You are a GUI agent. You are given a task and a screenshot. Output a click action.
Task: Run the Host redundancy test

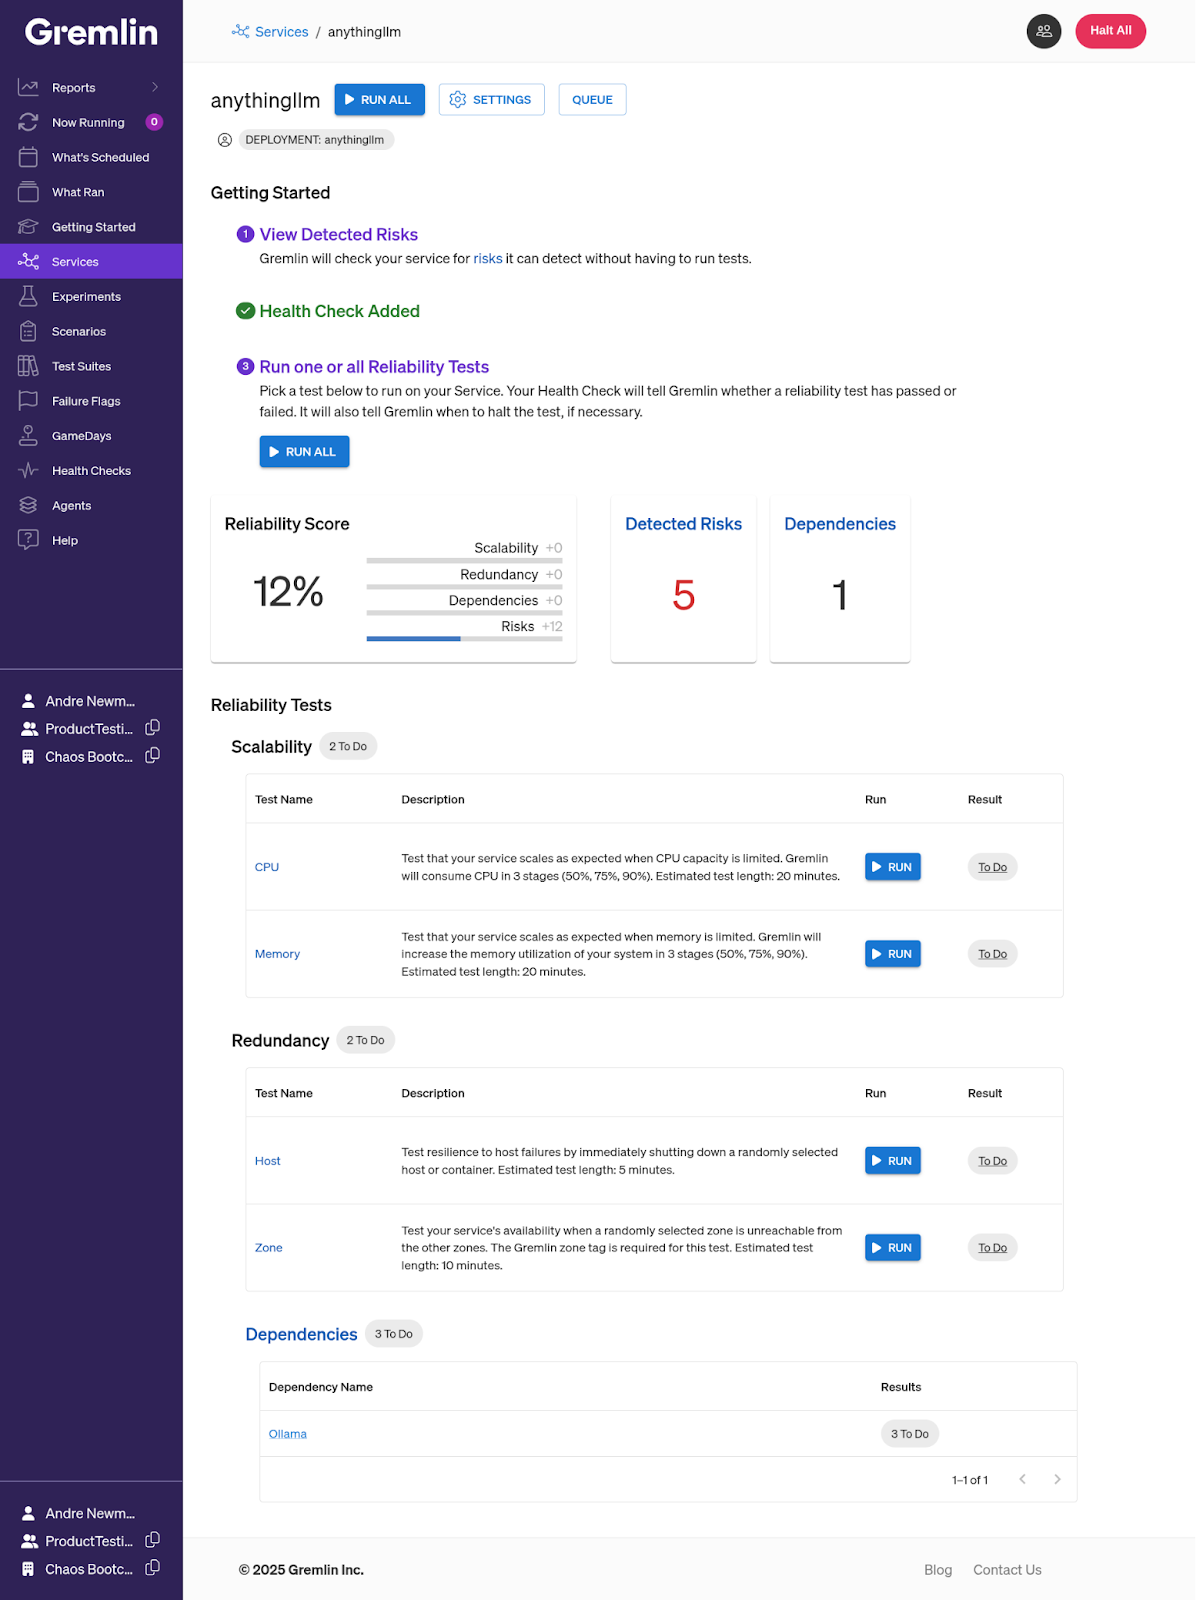[892, 1161]
